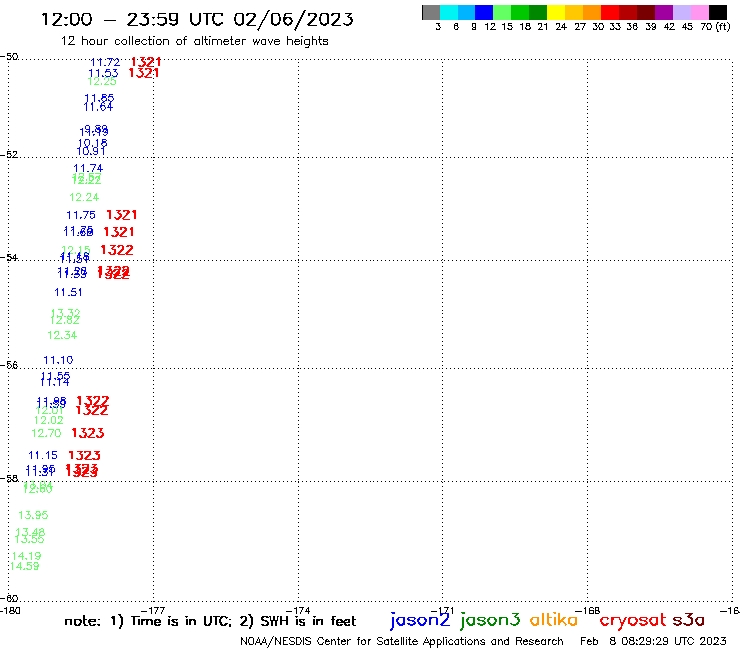Select the bright red swatch in the color scale

click(610, 12)
